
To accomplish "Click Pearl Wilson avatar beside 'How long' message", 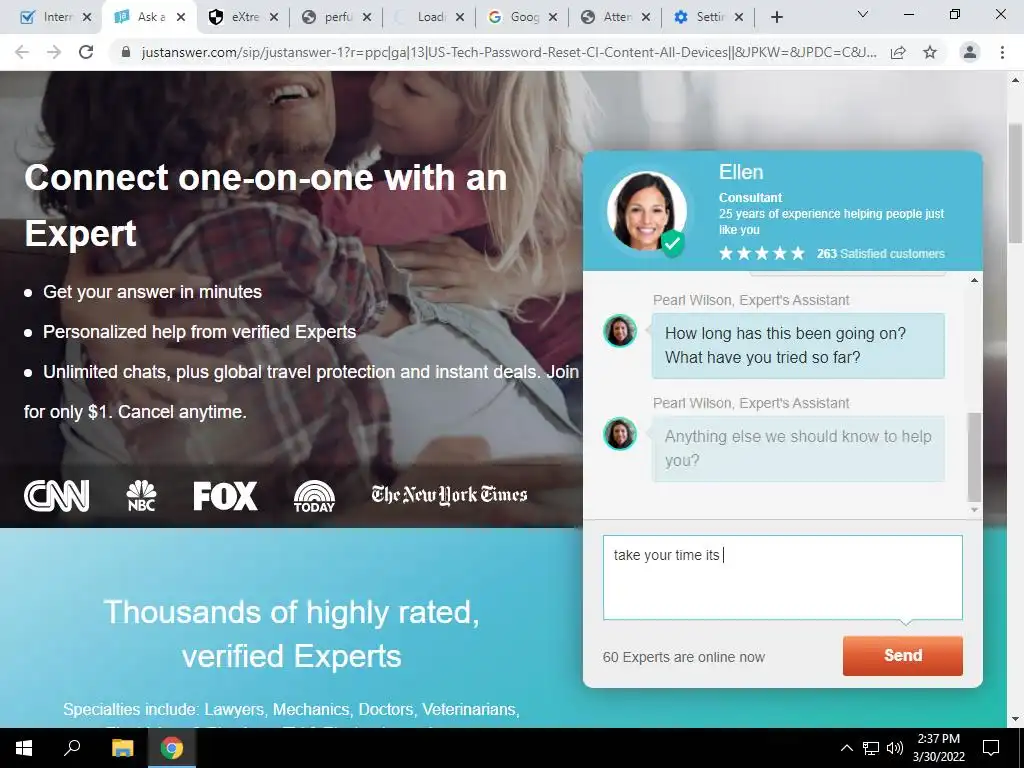I will point(620,330).
